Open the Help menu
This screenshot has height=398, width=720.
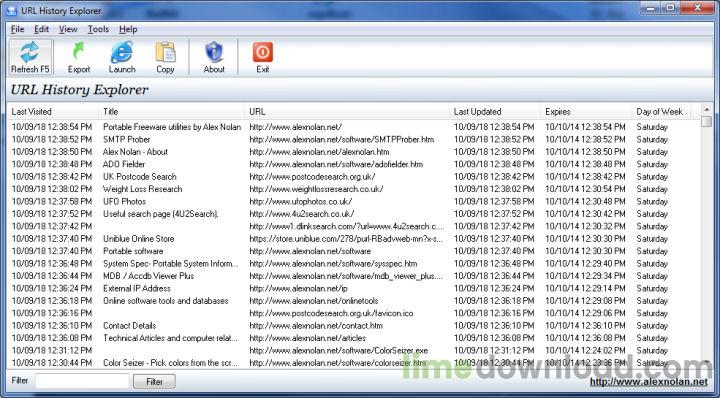click(128, 29)
